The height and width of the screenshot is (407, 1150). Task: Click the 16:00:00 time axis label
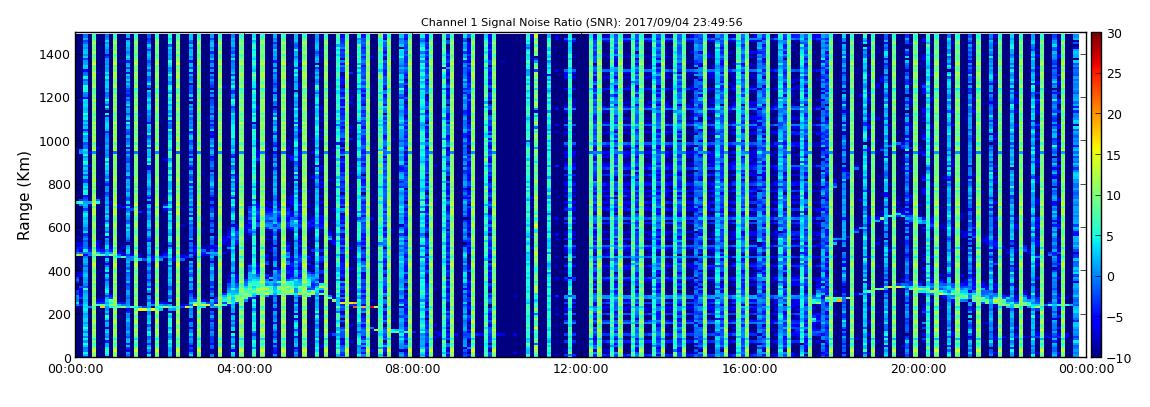[750, 370]
